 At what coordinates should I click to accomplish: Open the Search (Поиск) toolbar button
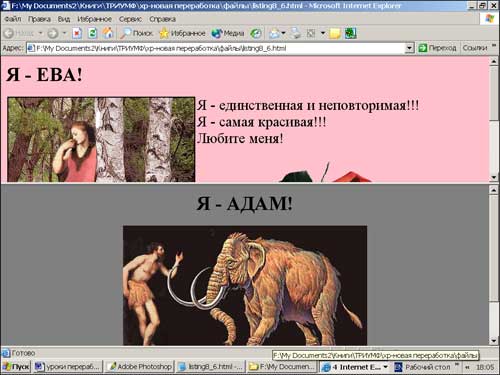pos(137,33)
